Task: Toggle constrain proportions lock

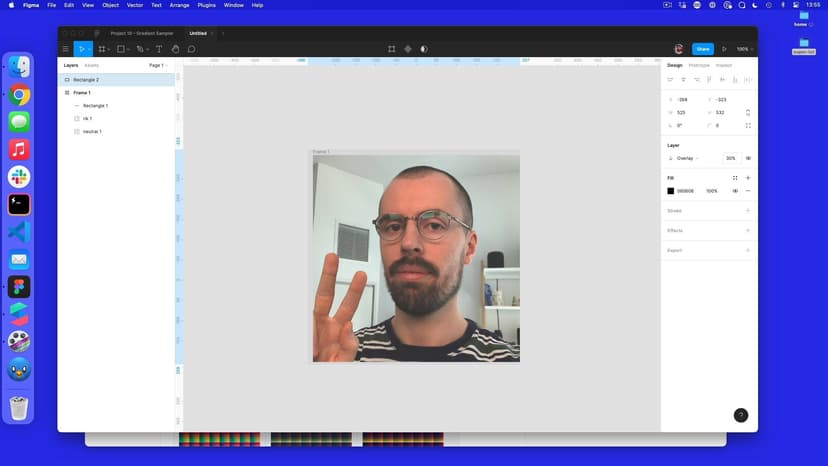Action: [748, 113]
